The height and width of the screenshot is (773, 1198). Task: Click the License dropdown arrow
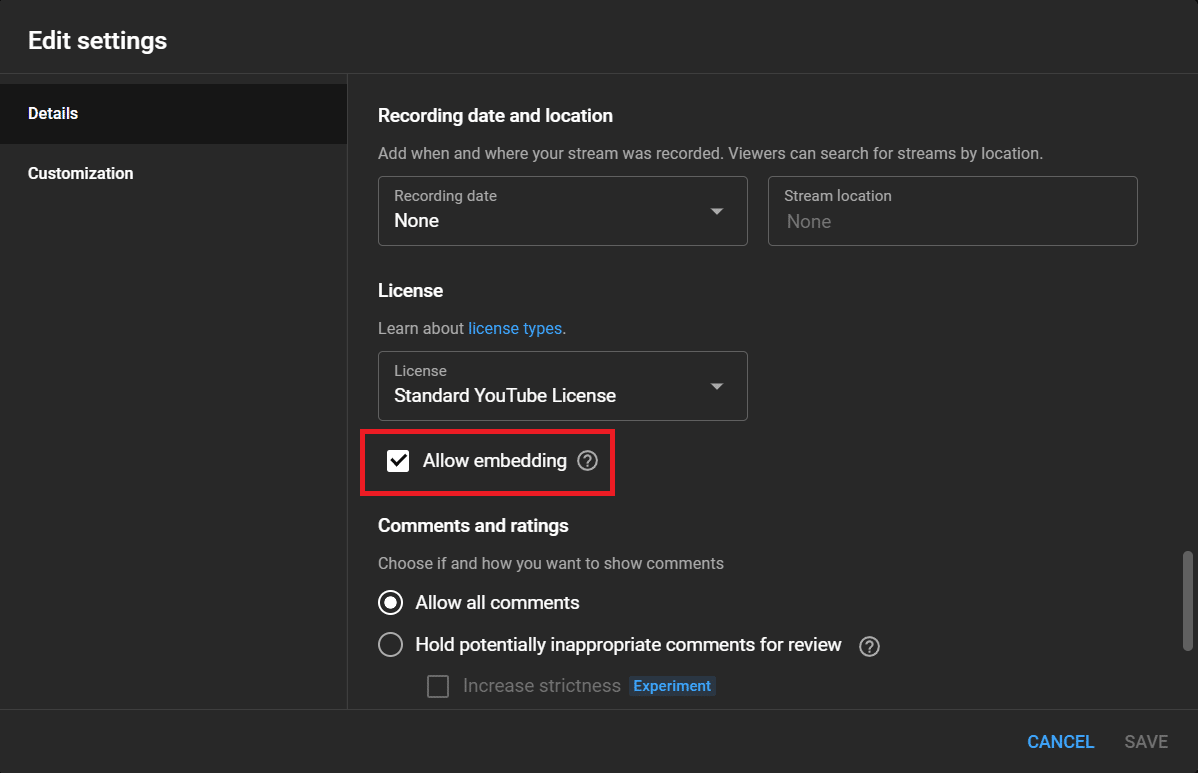tap(717, 385)
